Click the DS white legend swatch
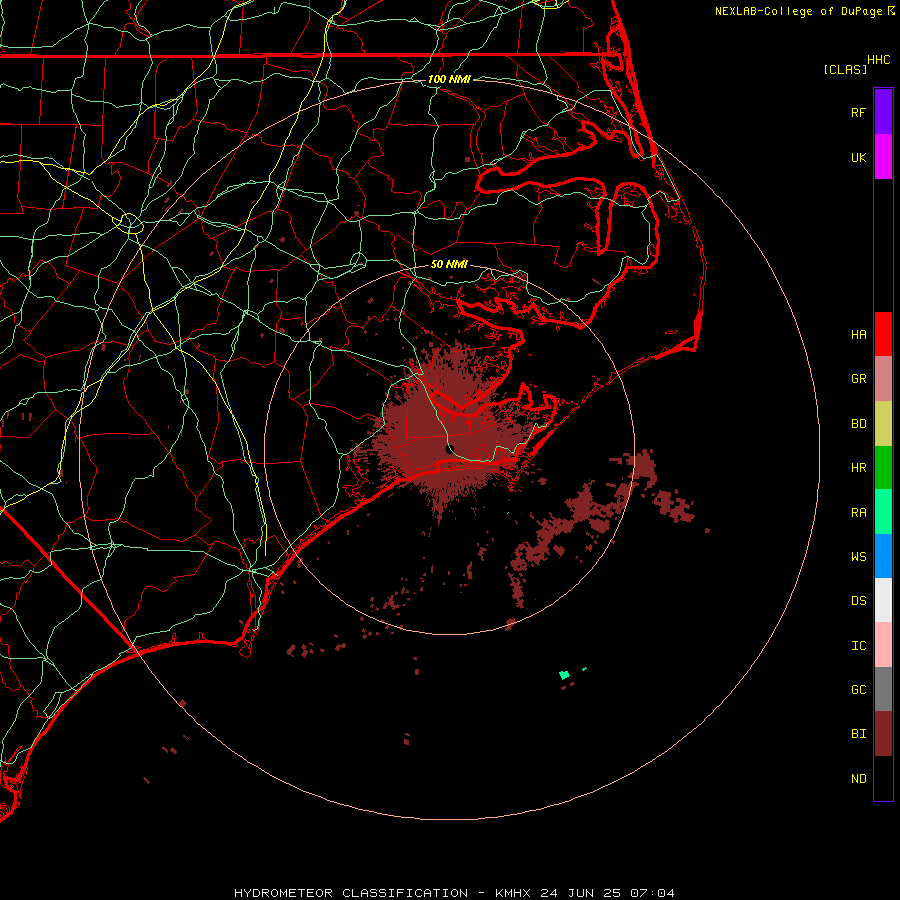 click(883, 600)
